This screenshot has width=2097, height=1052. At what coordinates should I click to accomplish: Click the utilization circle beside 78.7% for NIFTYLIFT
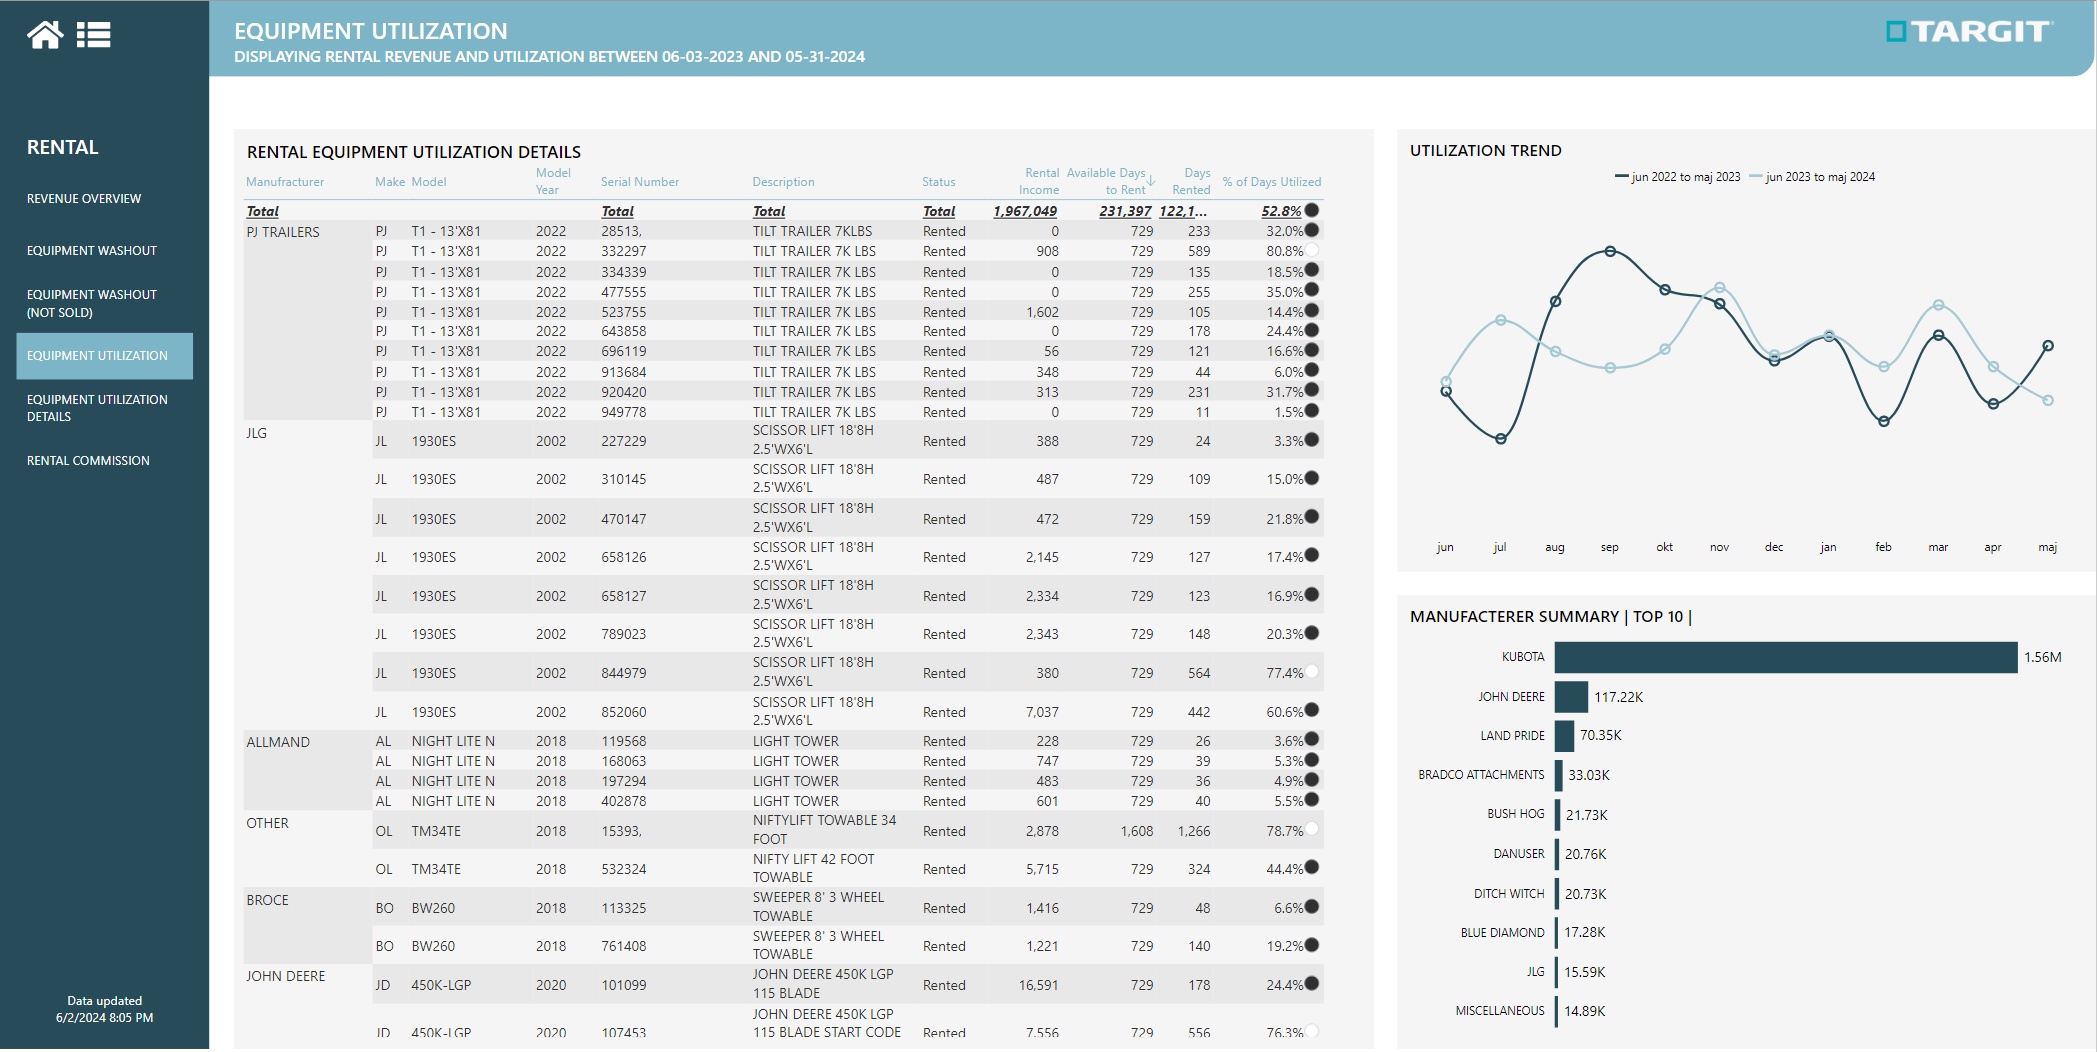(1311, 829)
